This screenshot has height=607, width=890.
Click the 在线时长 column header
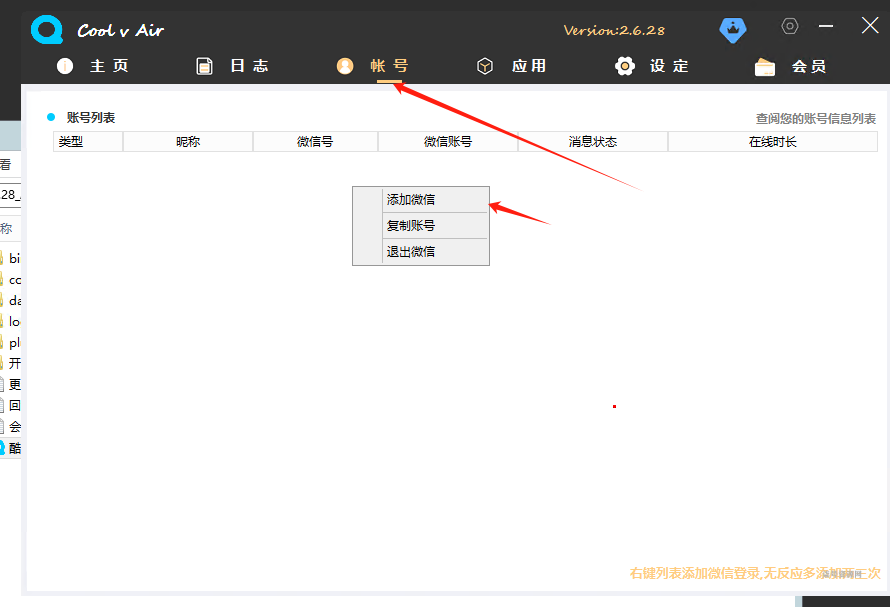point(773,142)
